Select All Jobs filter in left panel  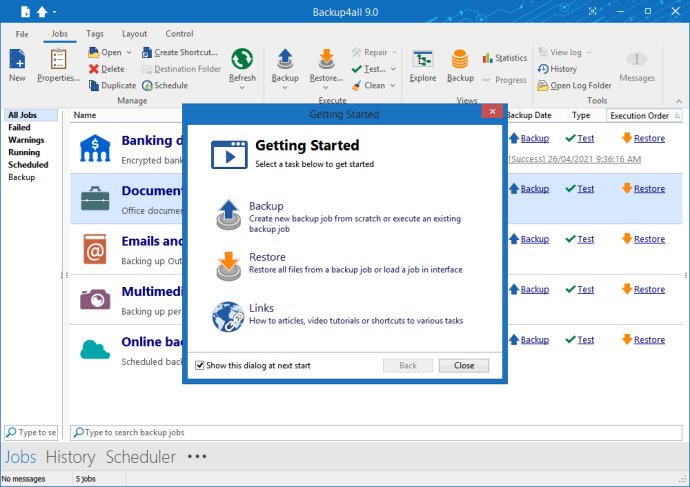[31, 115]
